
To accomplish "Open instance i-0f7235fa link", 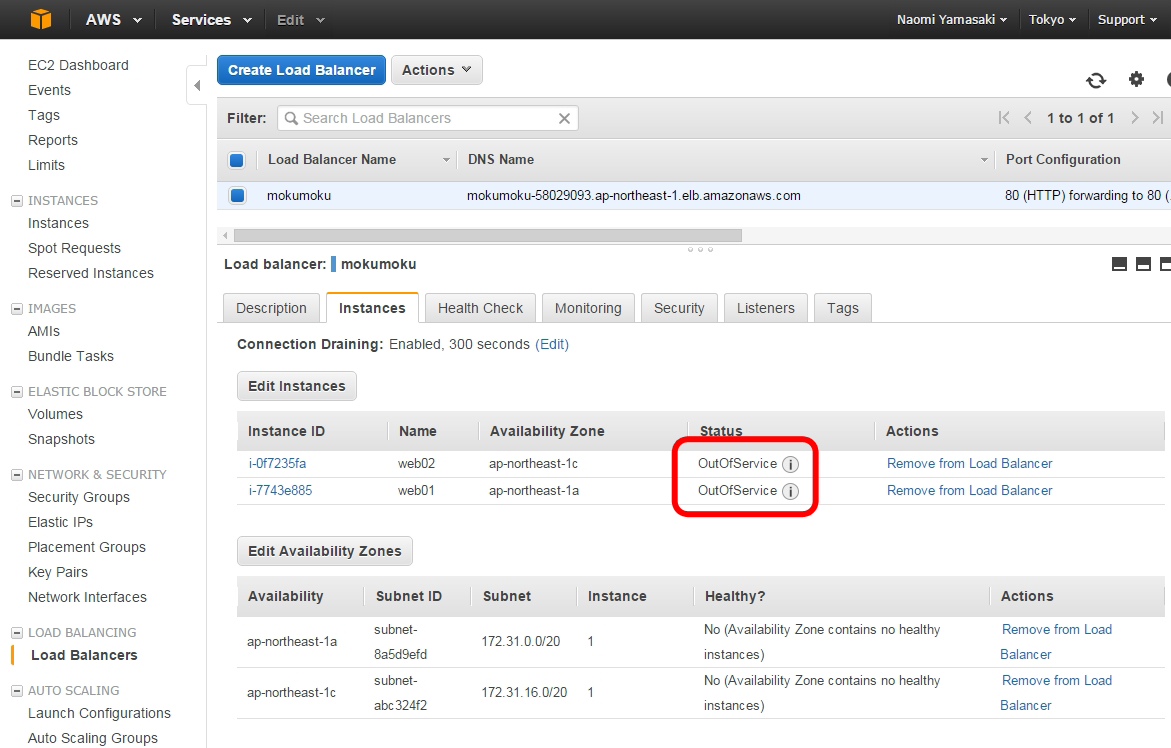I will [277, 464].
